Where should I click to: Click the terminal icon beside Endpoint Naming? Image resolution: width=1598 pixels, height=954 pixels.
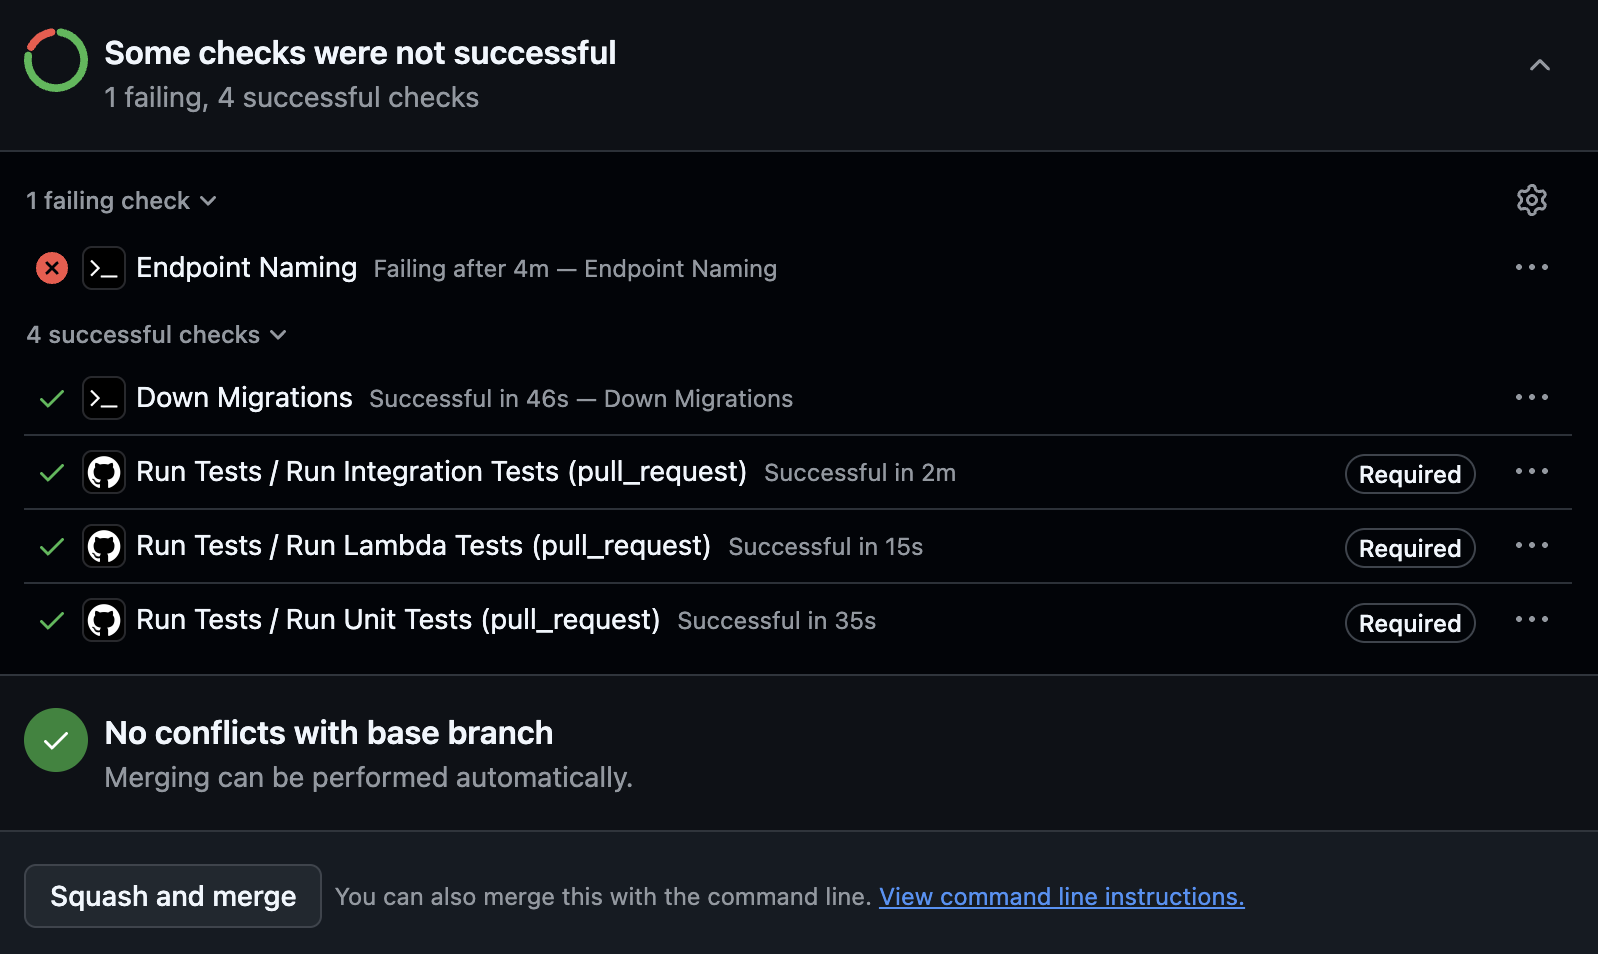pos(104,268)
